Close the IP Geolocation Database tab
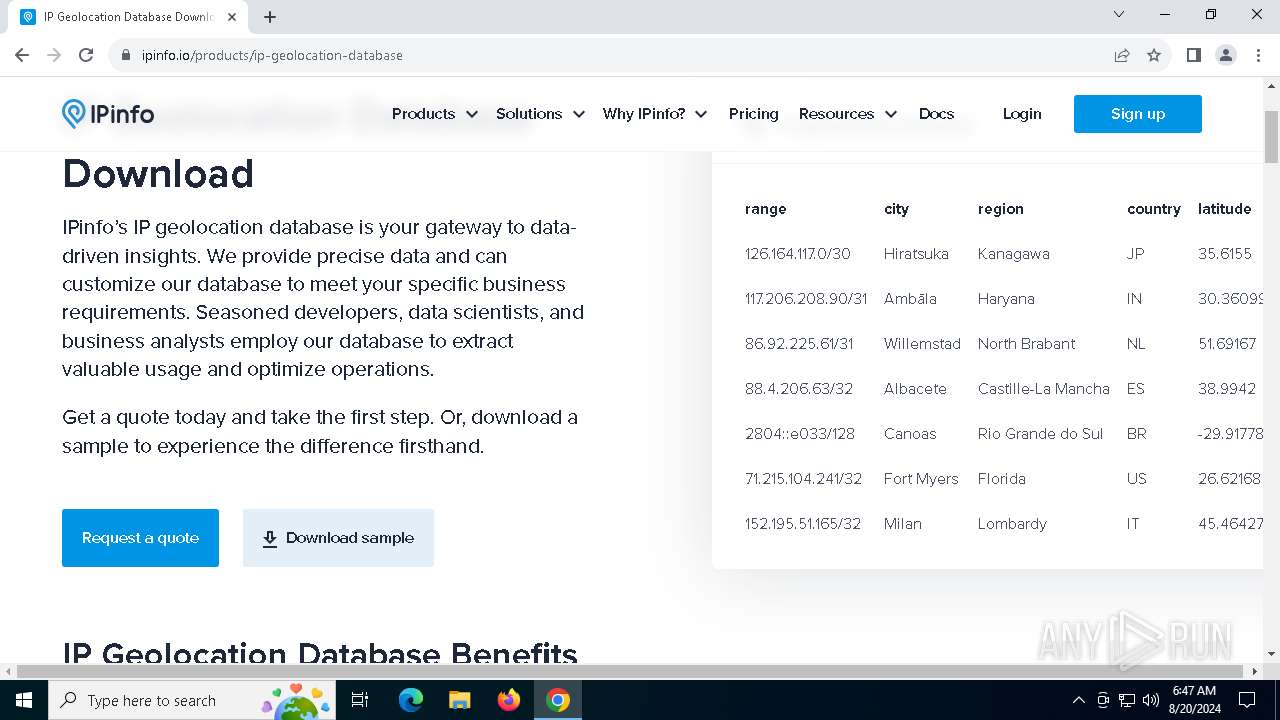This screenshot has width=1280, height=720. tap(232, 17)
